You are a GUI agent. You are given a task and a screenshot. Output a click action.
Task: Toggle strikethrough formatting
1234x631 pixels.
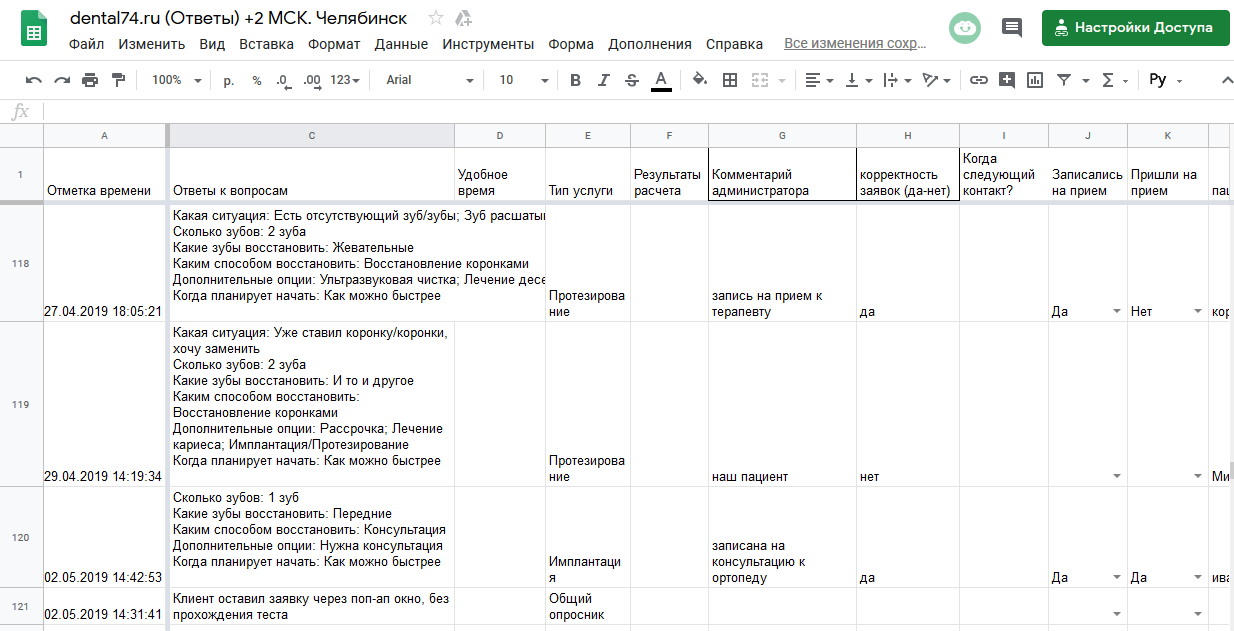631,80
